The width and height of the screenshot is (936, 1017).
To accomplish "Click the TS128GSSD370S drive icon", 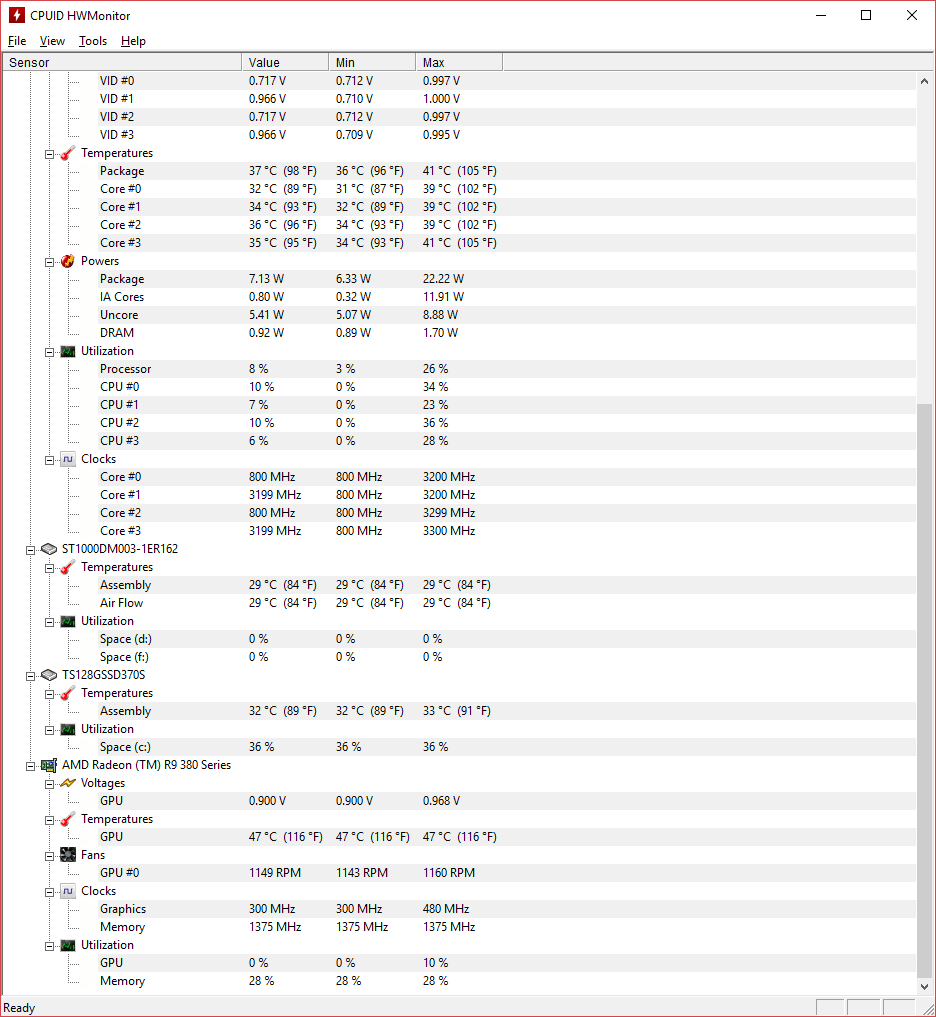I will pyautogui.click(x=49, y=675).
